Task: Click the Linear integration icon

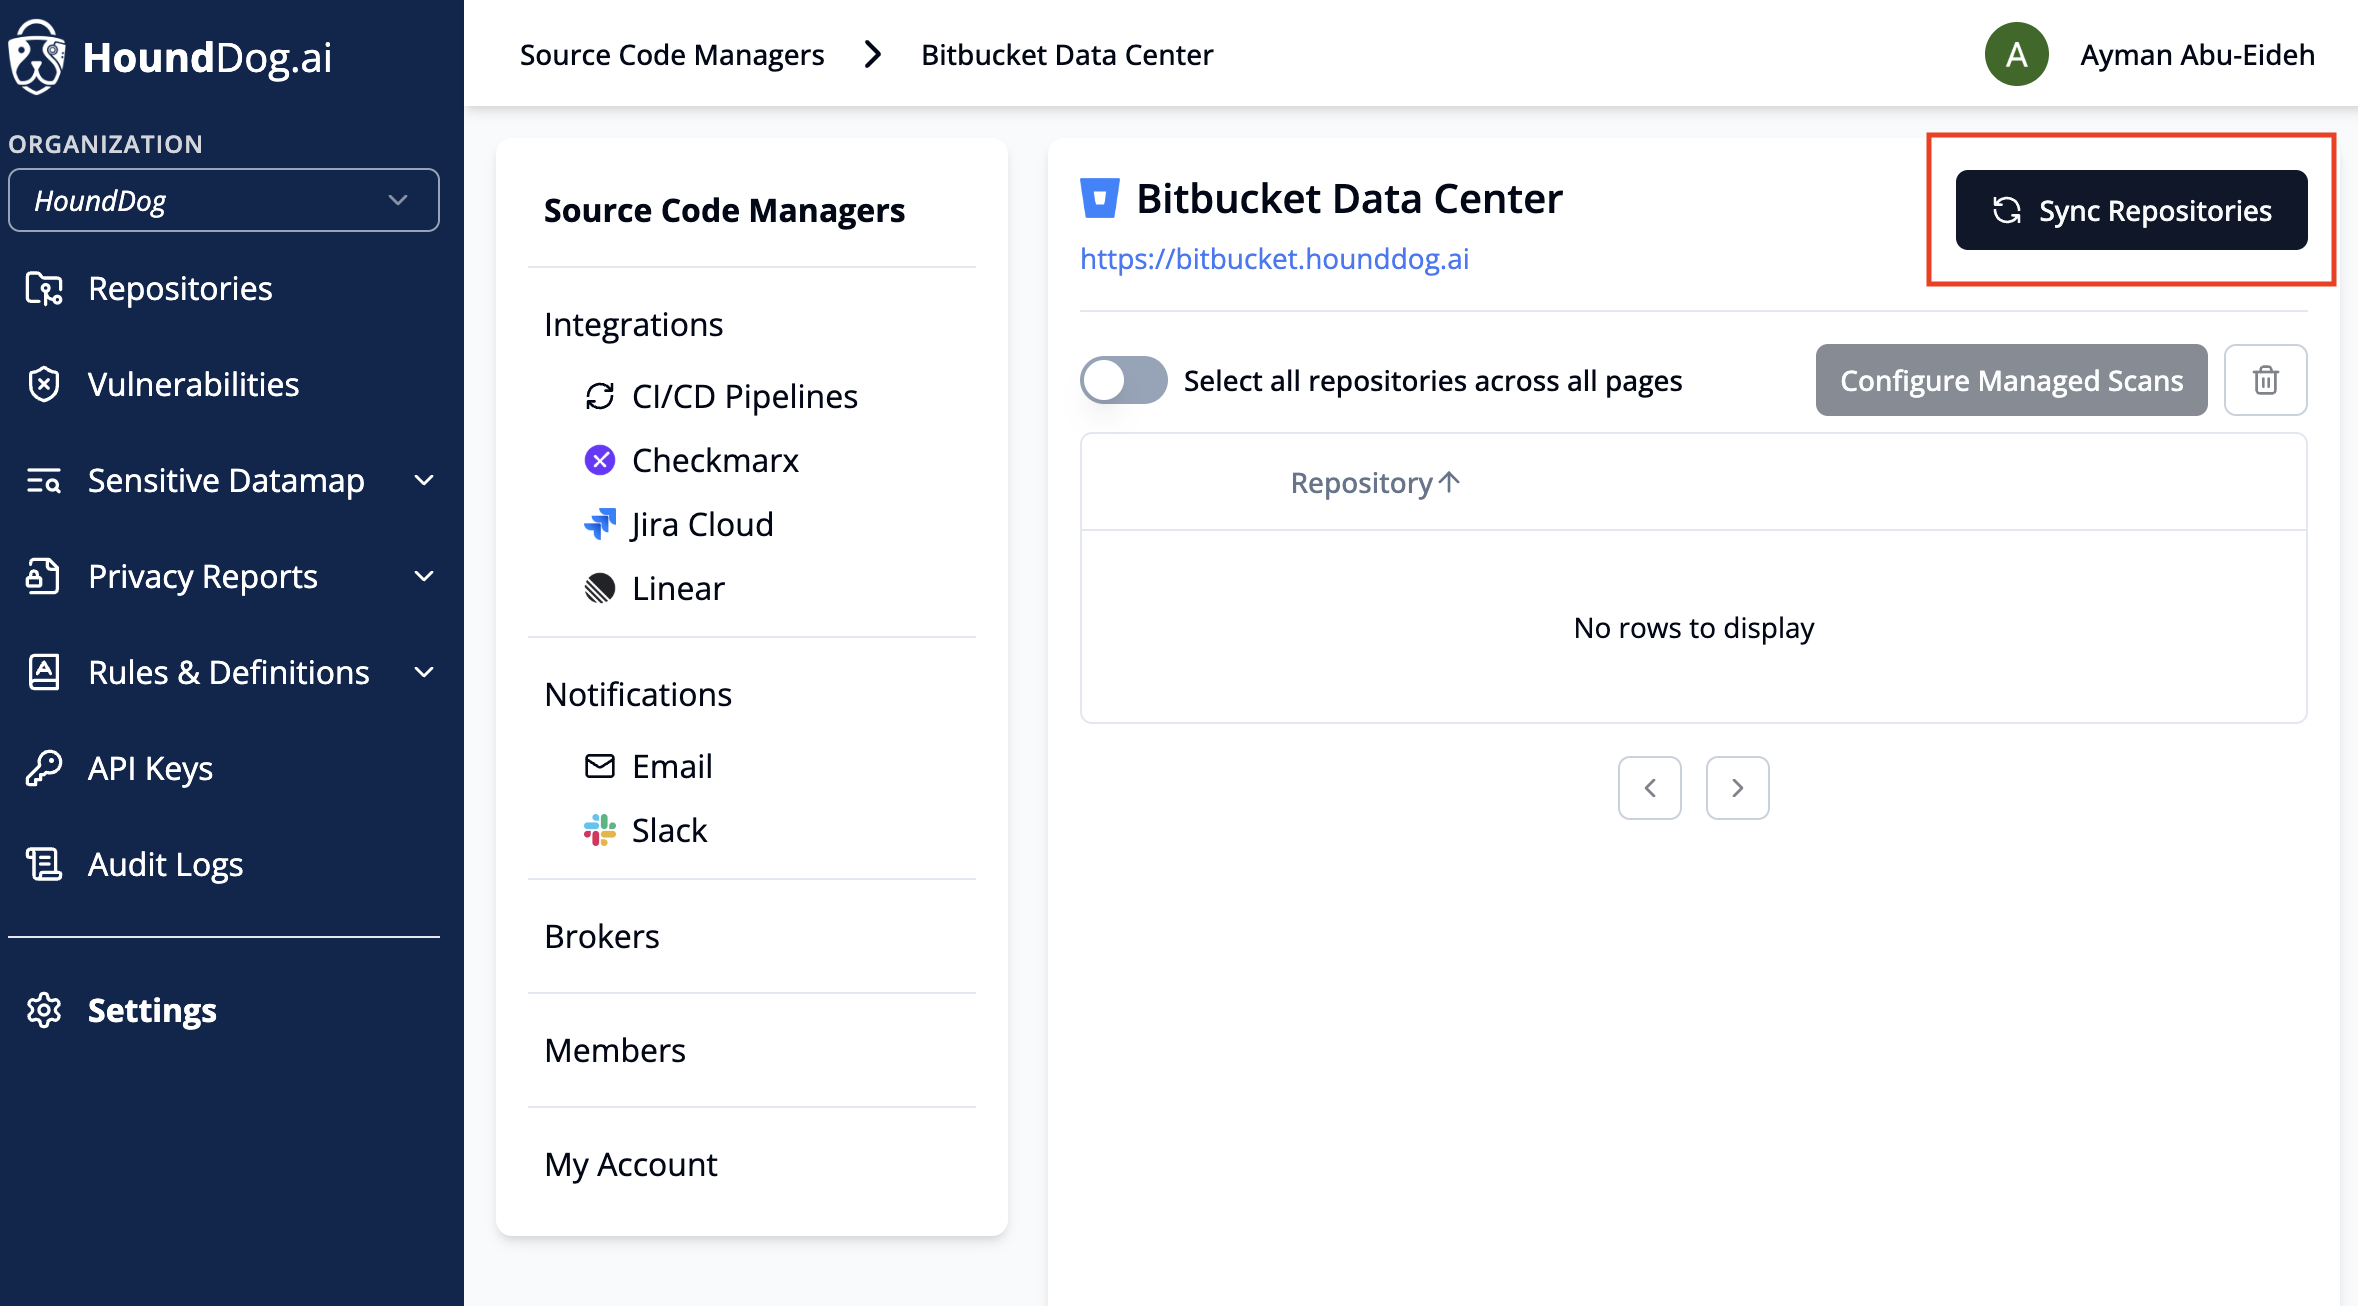Action: pyautogui.click(x=599, y=588)
